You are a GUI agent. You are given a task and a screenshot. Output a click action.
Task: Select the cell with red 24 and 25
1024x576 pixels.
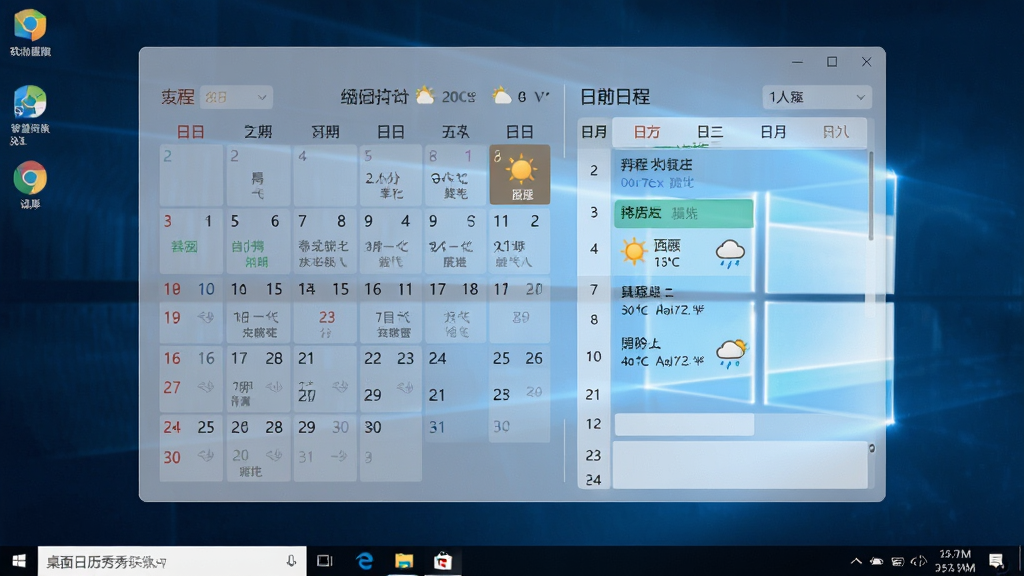click(191, 449)
